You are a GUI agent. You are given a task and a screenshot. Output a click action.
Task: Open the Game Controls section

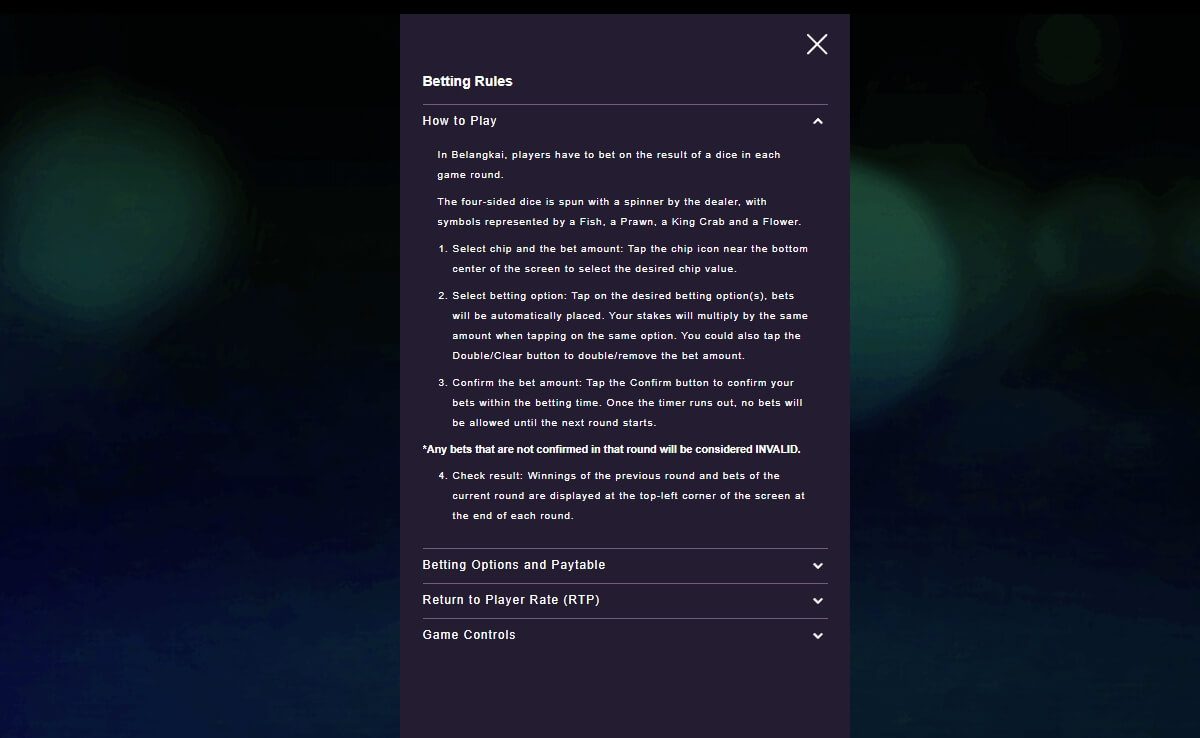(469, 635)
